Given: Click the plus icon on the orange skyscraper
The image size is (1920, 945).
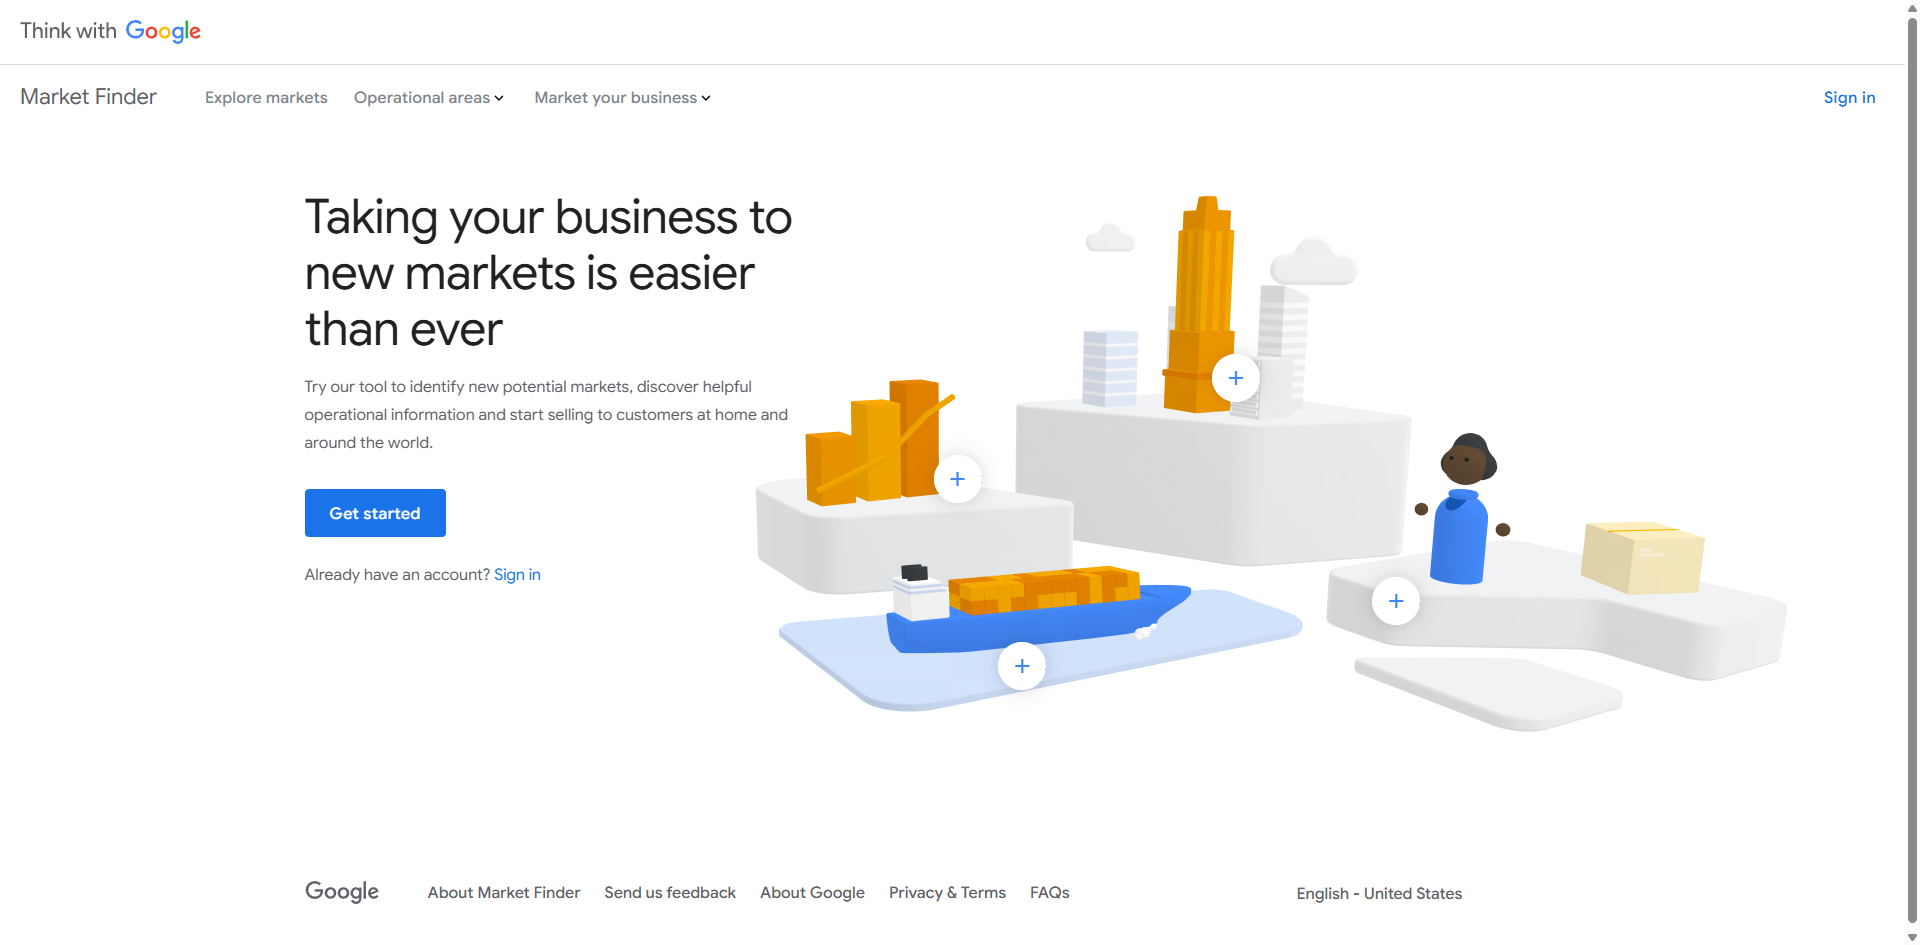Looking at the screenshot, I should coord(1235,378).
